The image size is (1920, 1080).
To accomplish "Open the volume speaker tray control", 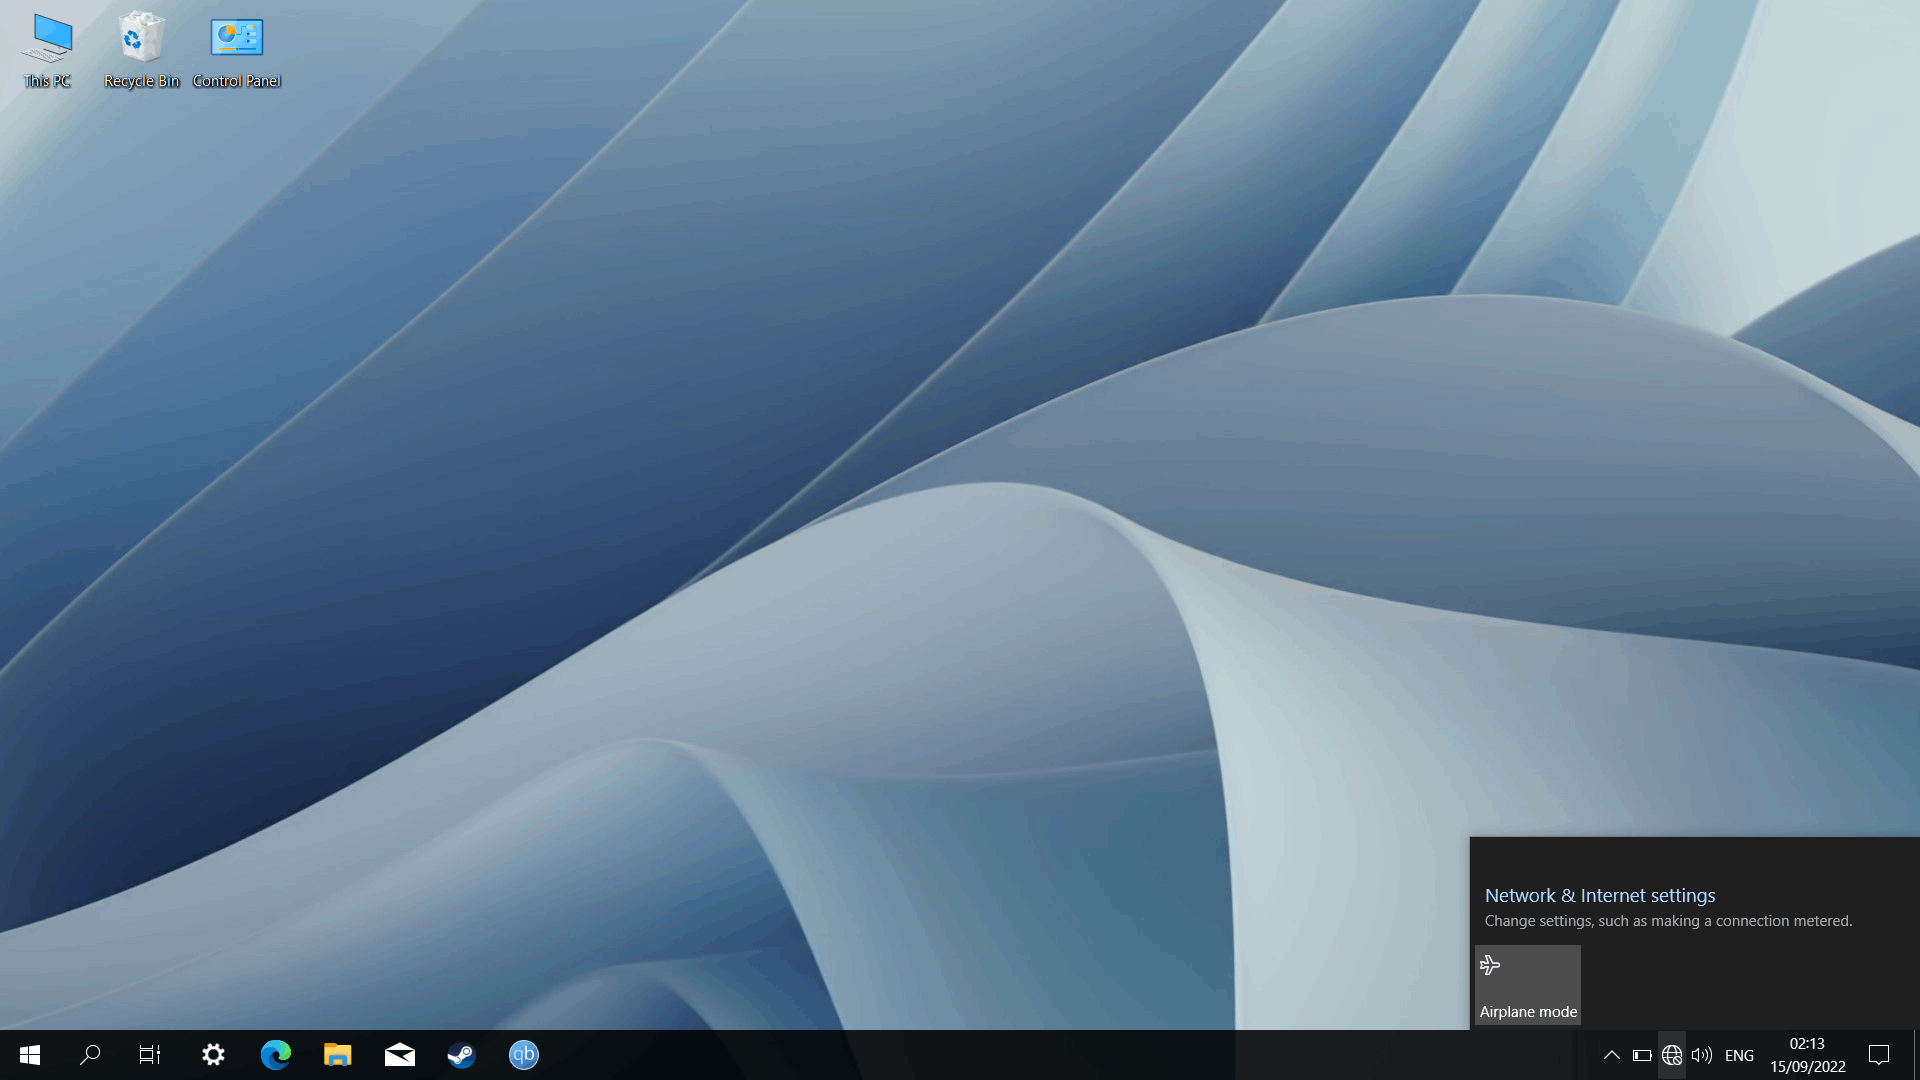I will pos(1701,1055).
